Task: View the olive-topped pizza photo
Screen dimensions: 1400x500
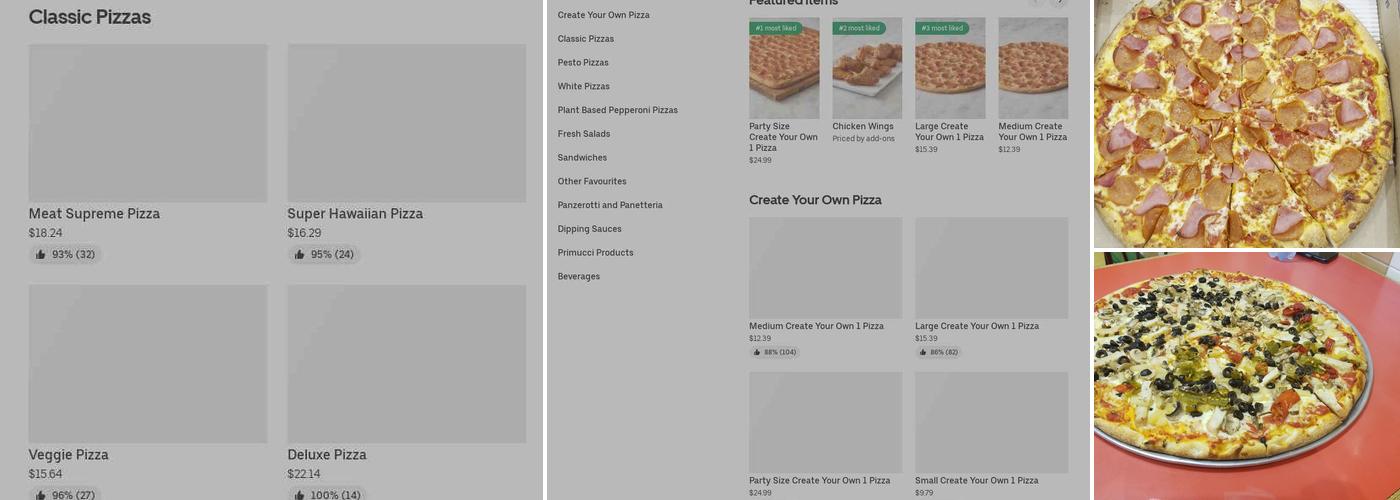Action: click(1246, 376)
